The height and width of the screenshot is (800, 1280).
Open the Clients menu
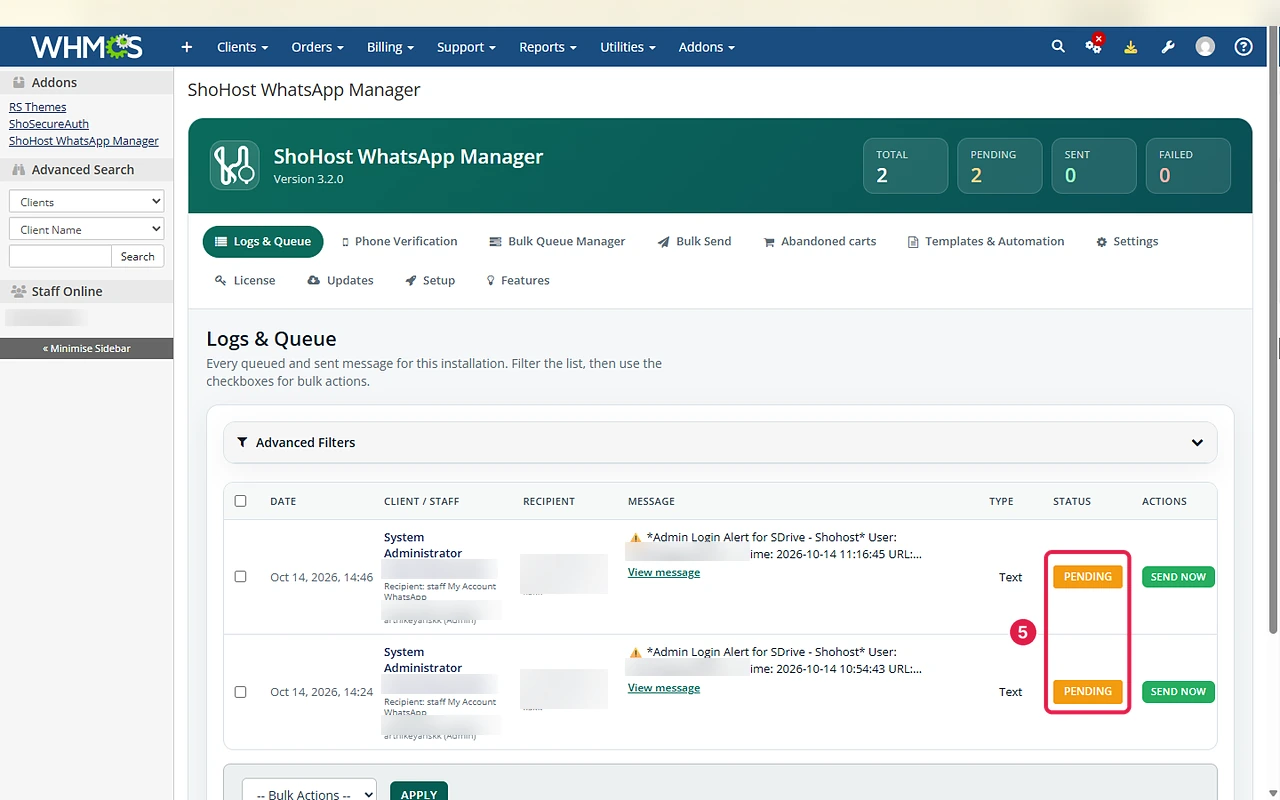[242, 47]
